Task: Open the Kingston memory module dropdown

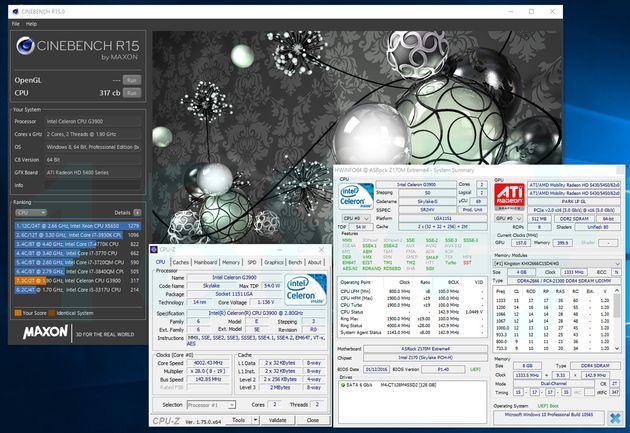Action: click(x=557, y=264)
